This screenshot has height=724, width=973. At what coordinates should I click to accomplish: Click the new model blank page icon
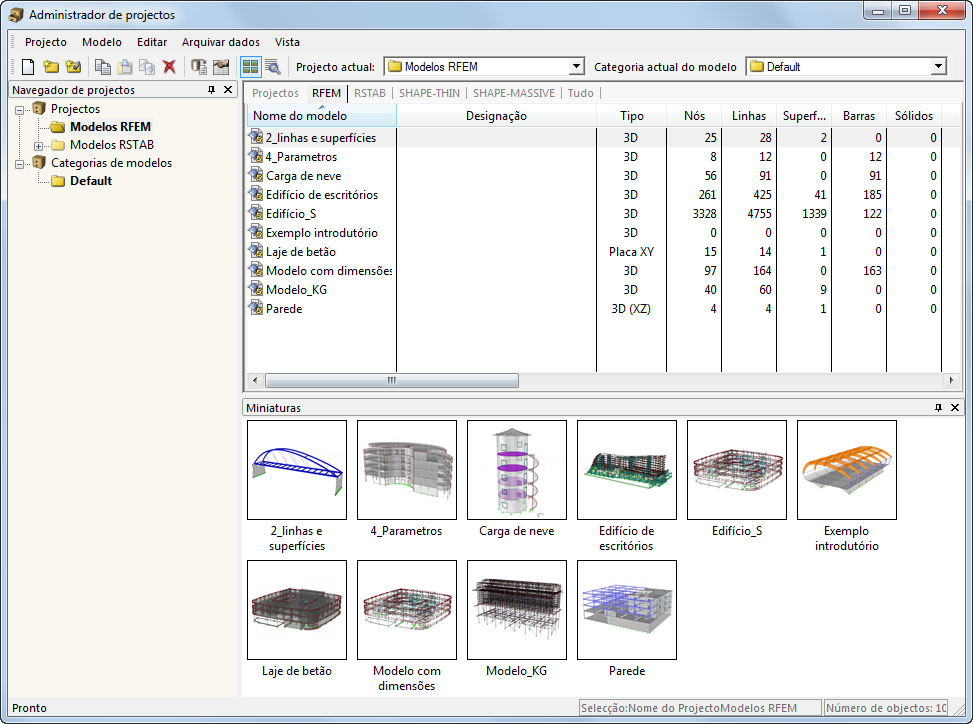tap(28, 66)
